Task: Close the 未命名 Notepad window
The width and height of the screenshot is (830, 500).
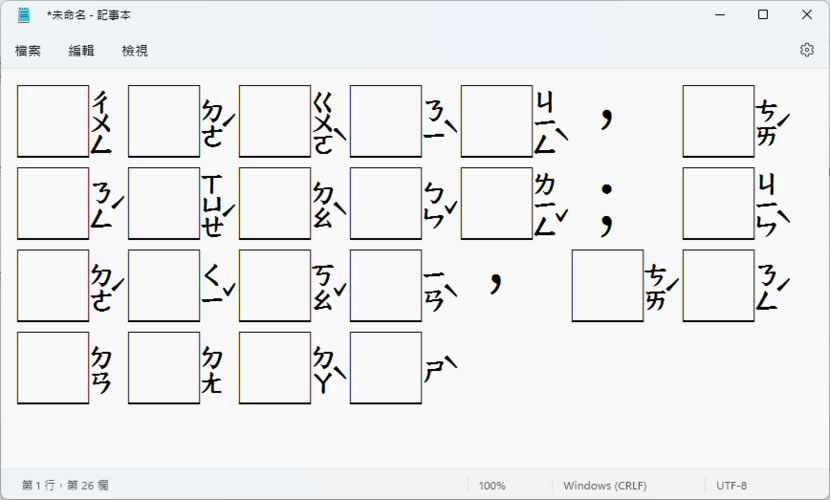Action: (807, 15)
